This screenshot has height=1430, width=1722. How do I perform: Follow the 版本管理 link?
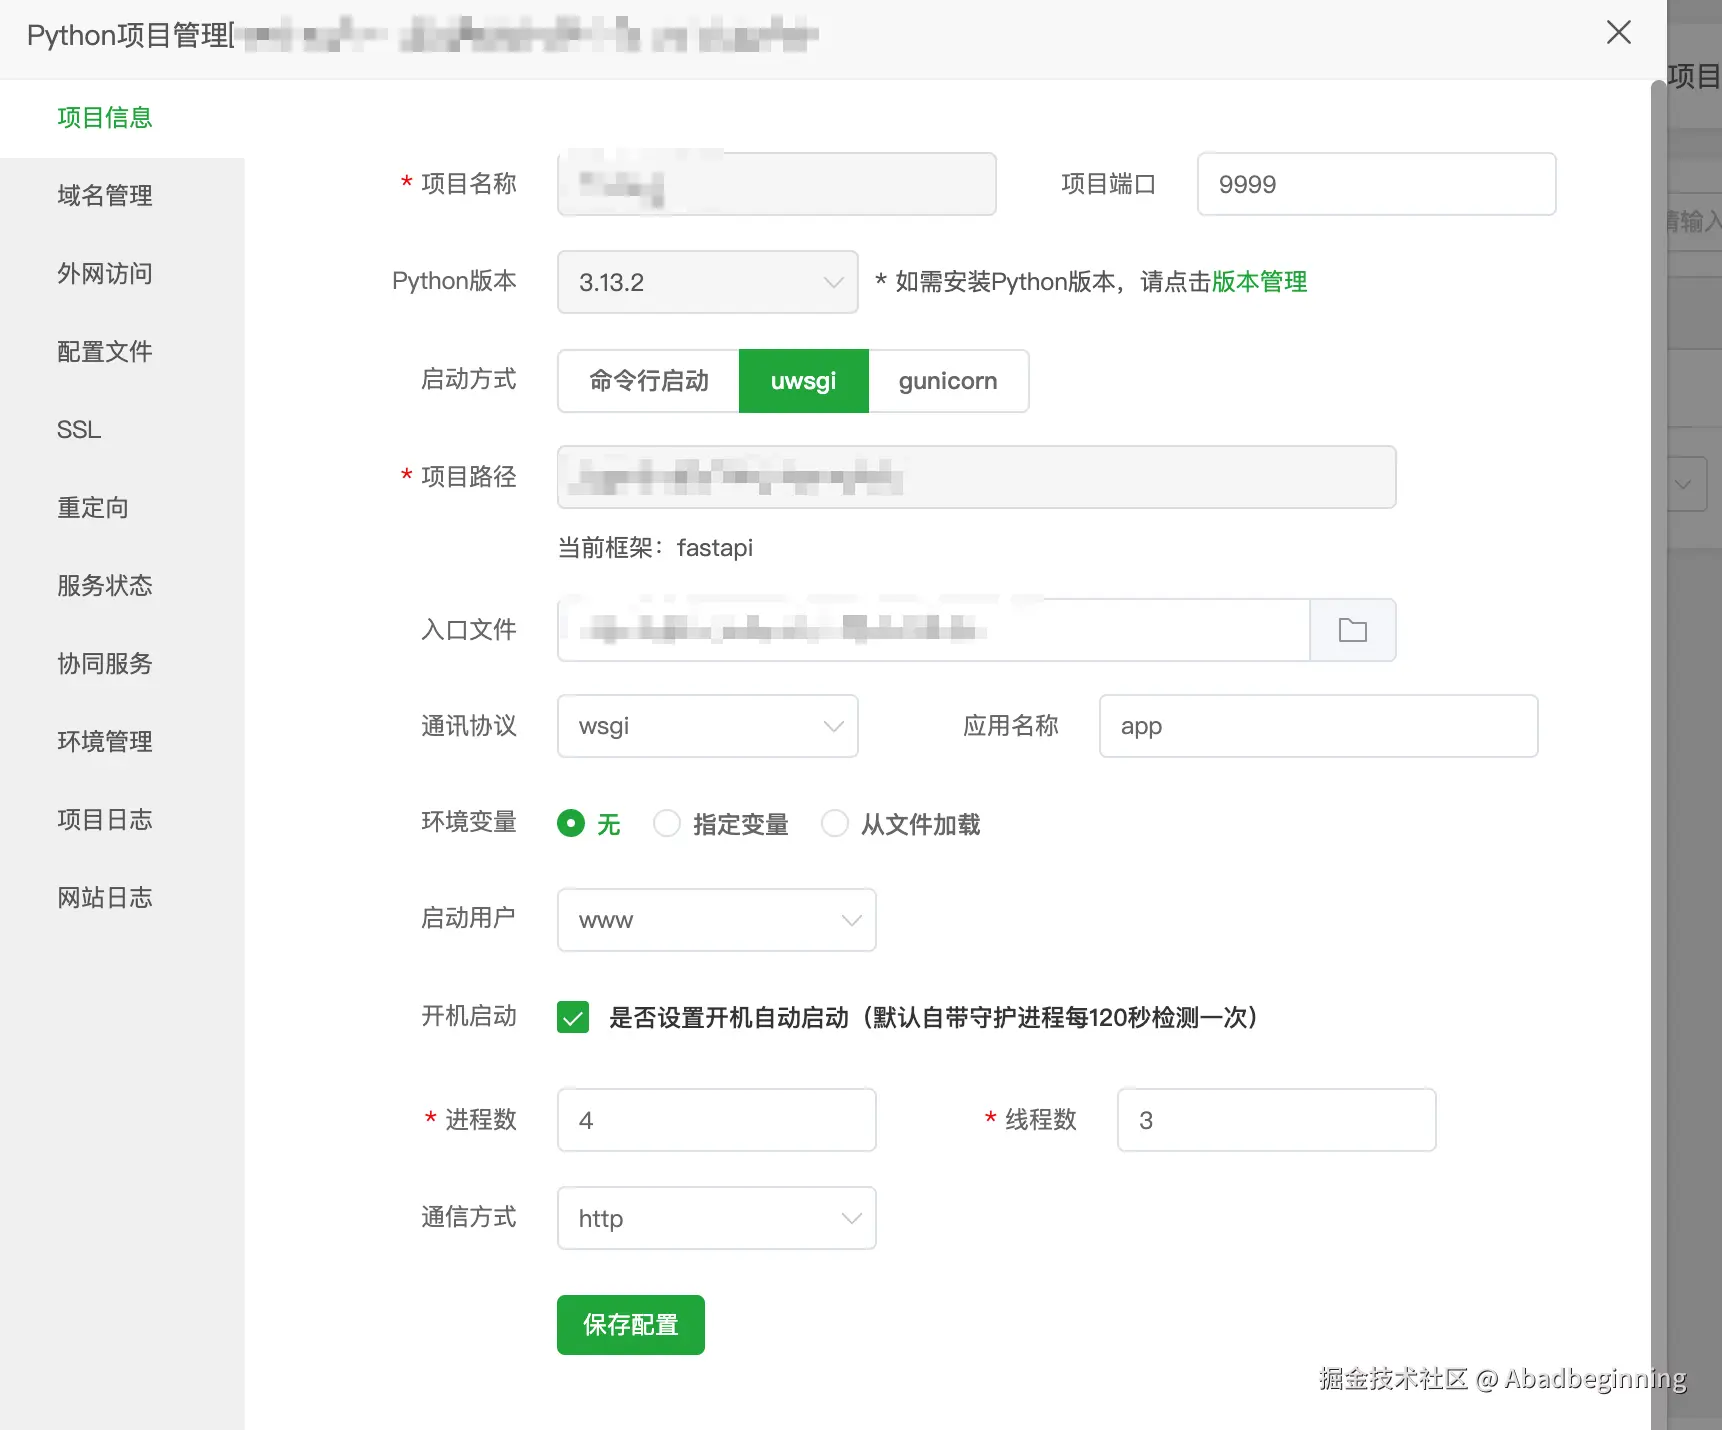[1259, 282]
